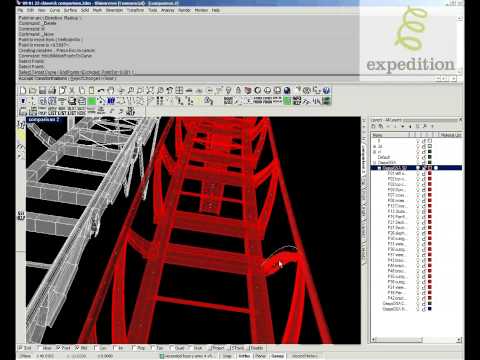This screenshot has height=360, width=480.
Task: Select the Default layer row
Action: point(416,157)
